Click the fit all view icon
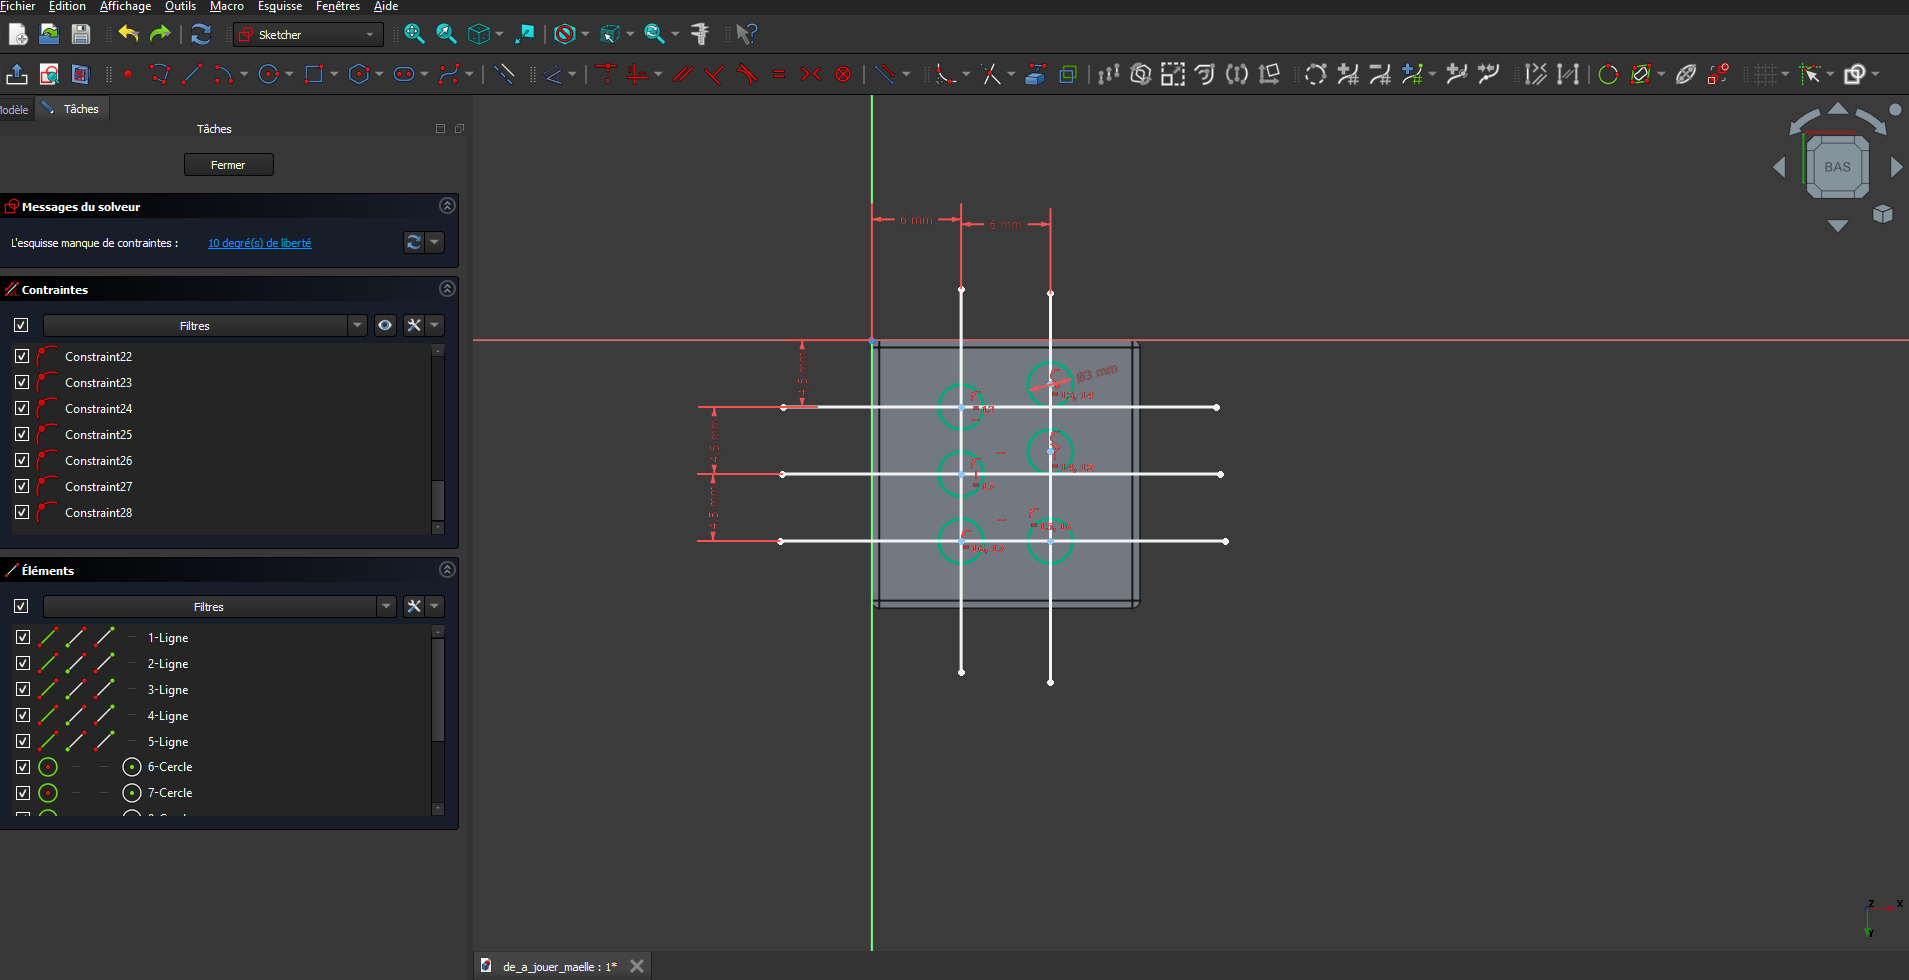 [414, 34]
